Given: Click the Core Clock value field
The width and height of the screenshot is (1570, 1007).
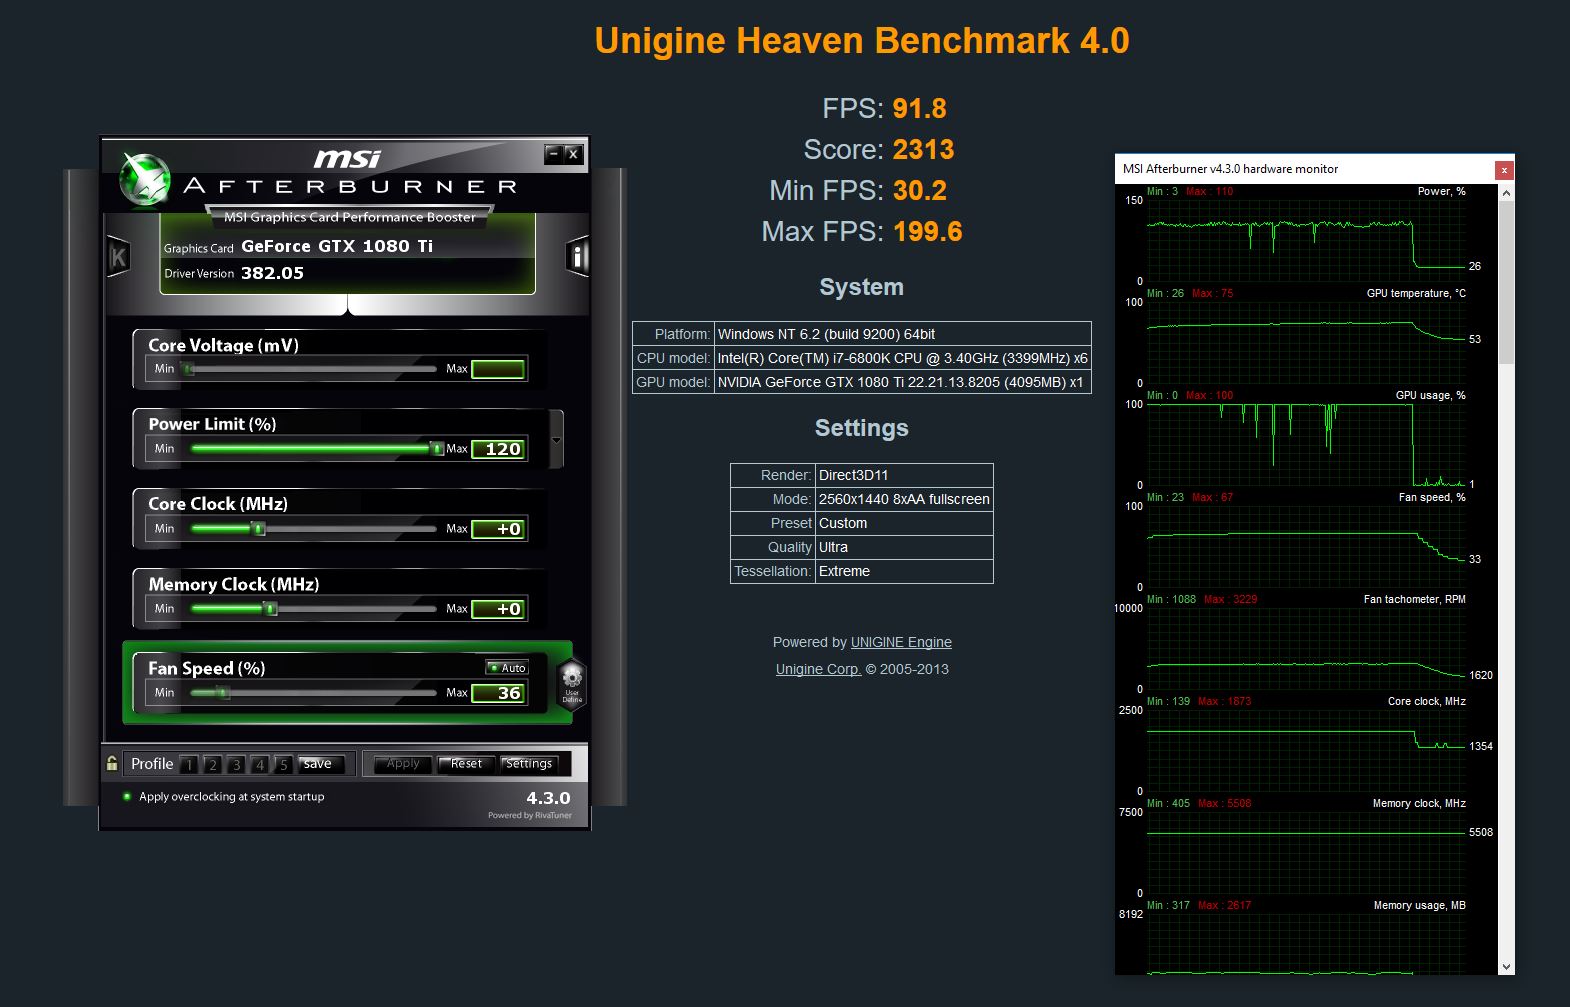Looking at the screenshot, I should pos(498,529).
